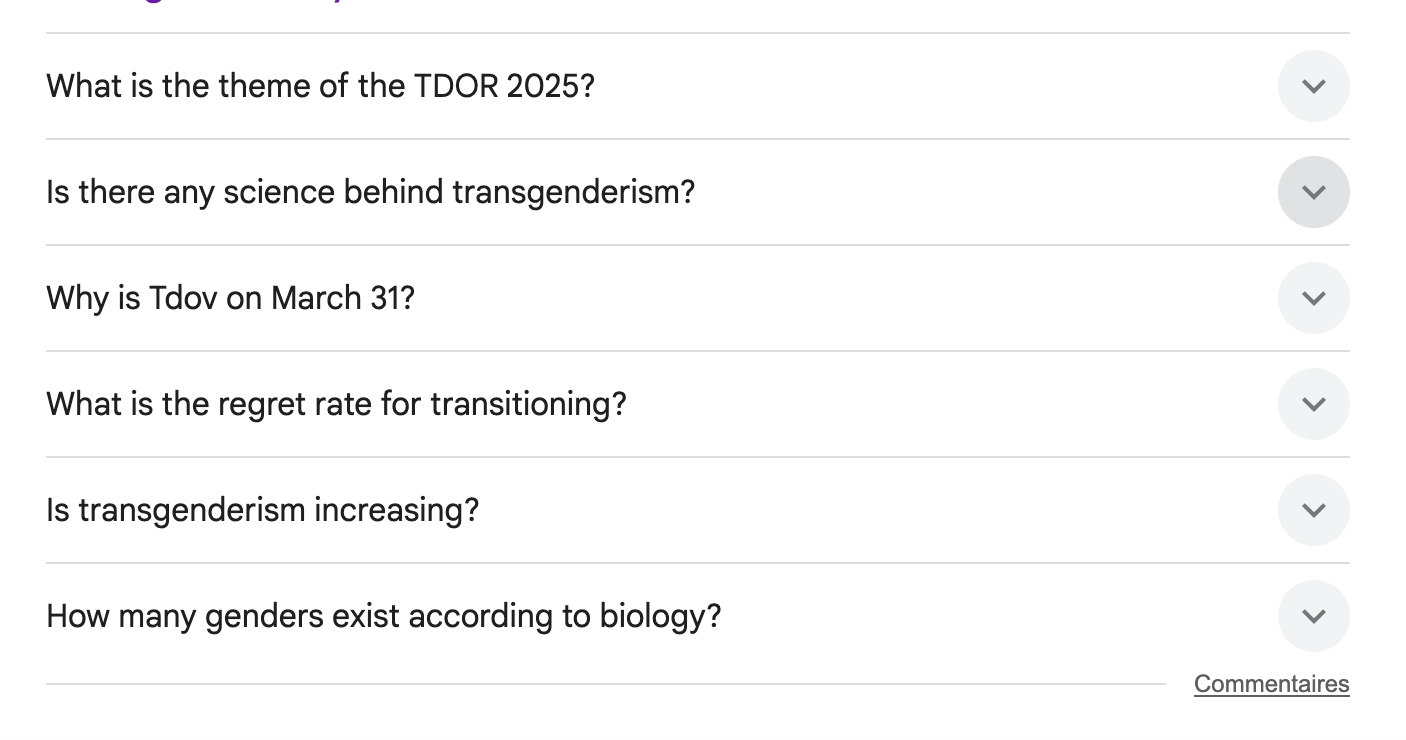Toggle the science behind transgenderism accordion arrow
The height and width of the screenshot is (740, 1406).
pyautogui.click(x=1313, y=192)
